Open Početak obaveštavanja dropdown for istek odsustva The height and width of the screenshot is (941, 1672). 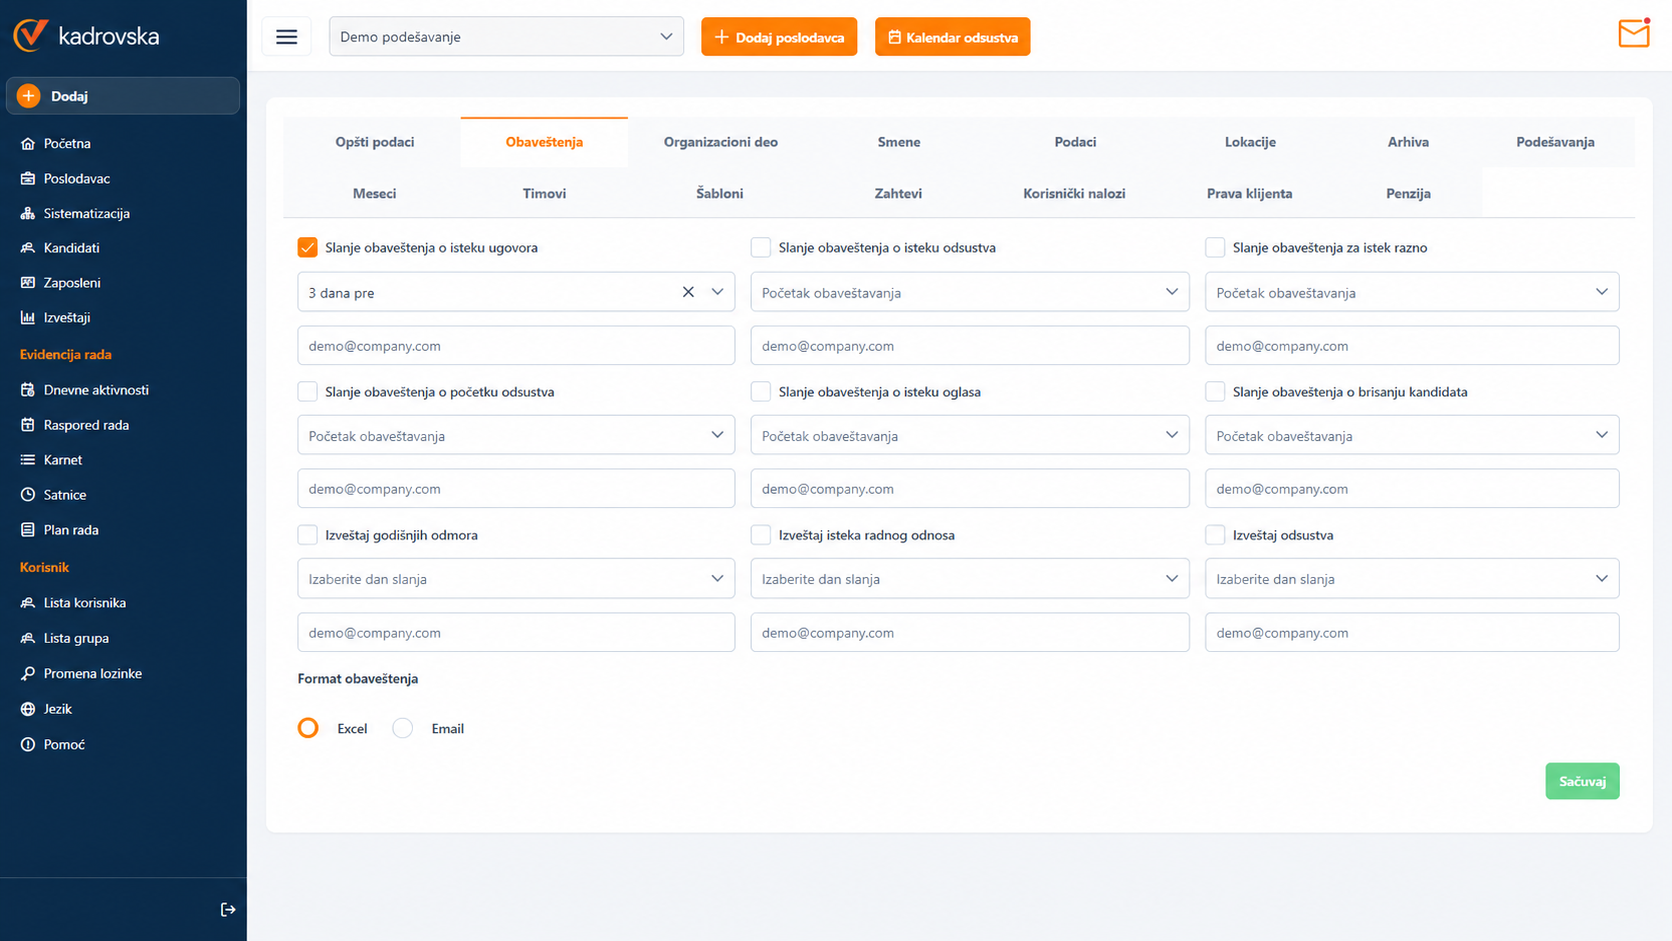[970, 292]
